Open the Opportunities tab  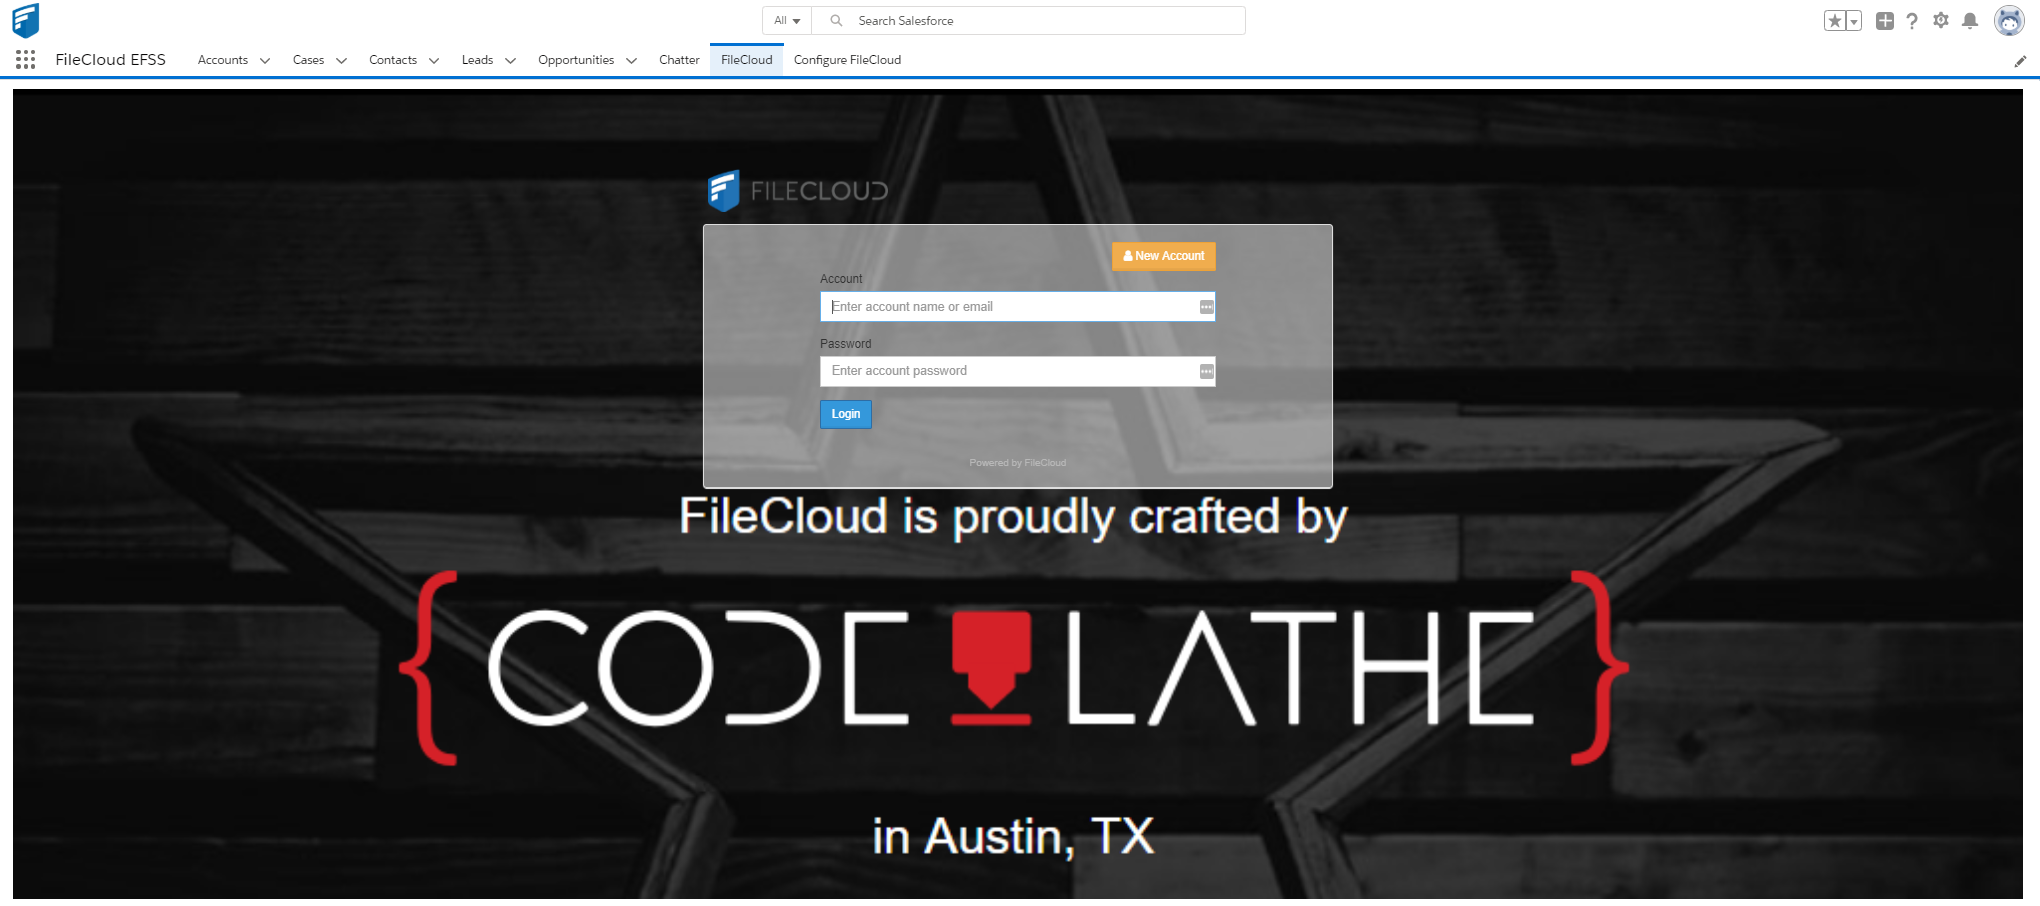(x=576, y=60)
